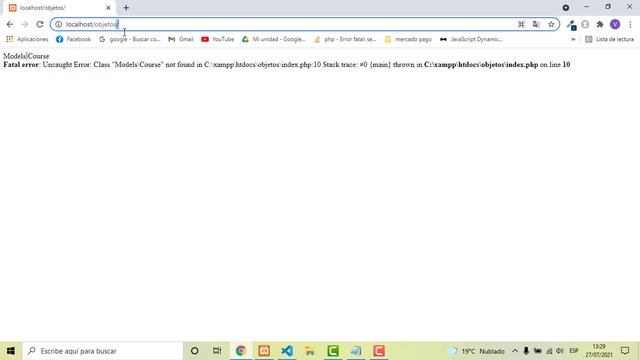Open the Mi unidad - Google bookmark
The image size is (640, 360).
click(x=273, y=39)
